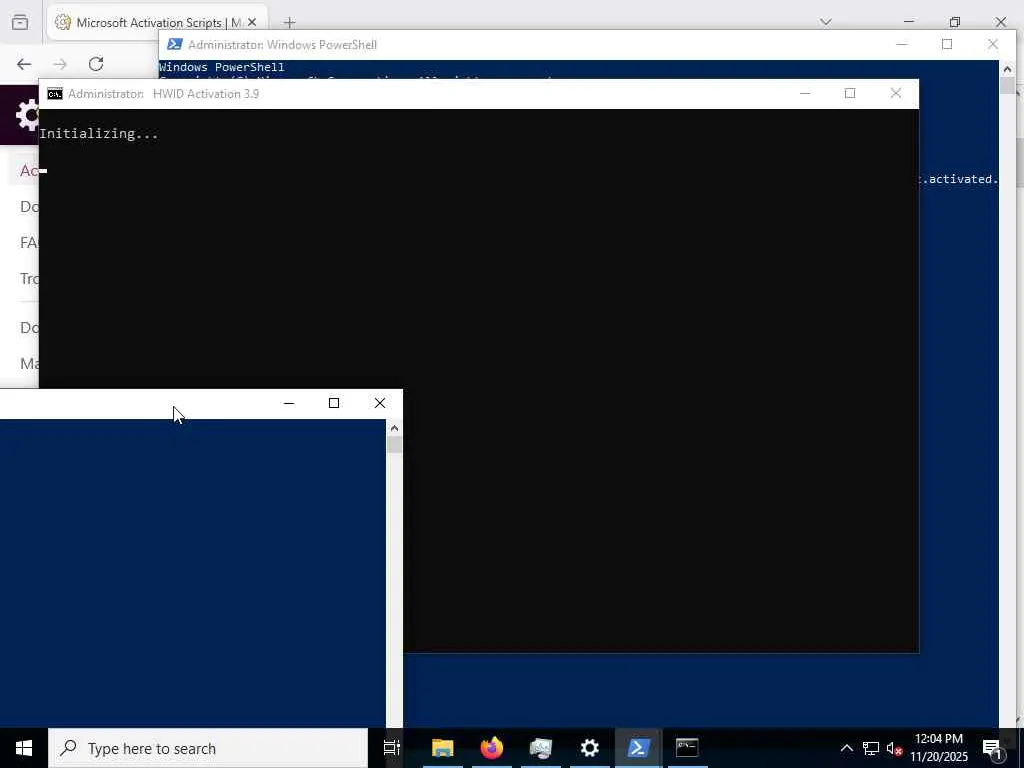This screenshot has width=1024, height=768.
Task: Minimize the Administrator Windows PowerShell window
Action: point(902,44)
